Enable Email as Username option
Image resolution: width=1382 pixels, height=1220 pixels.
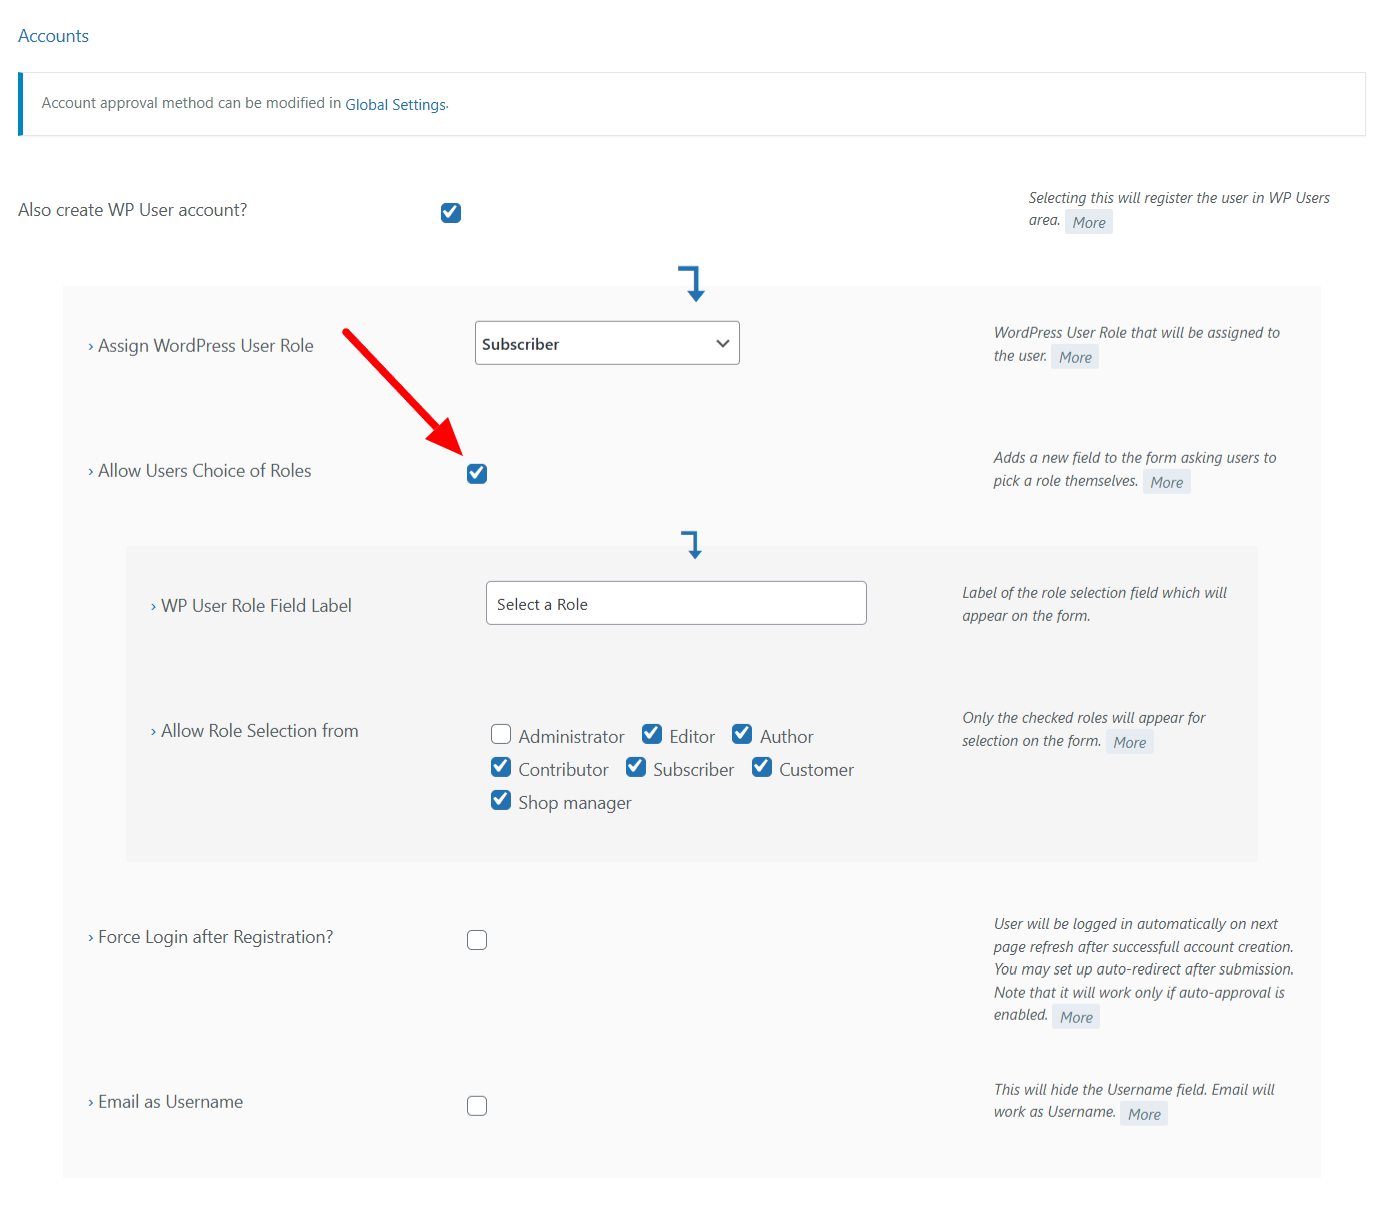477,1106
